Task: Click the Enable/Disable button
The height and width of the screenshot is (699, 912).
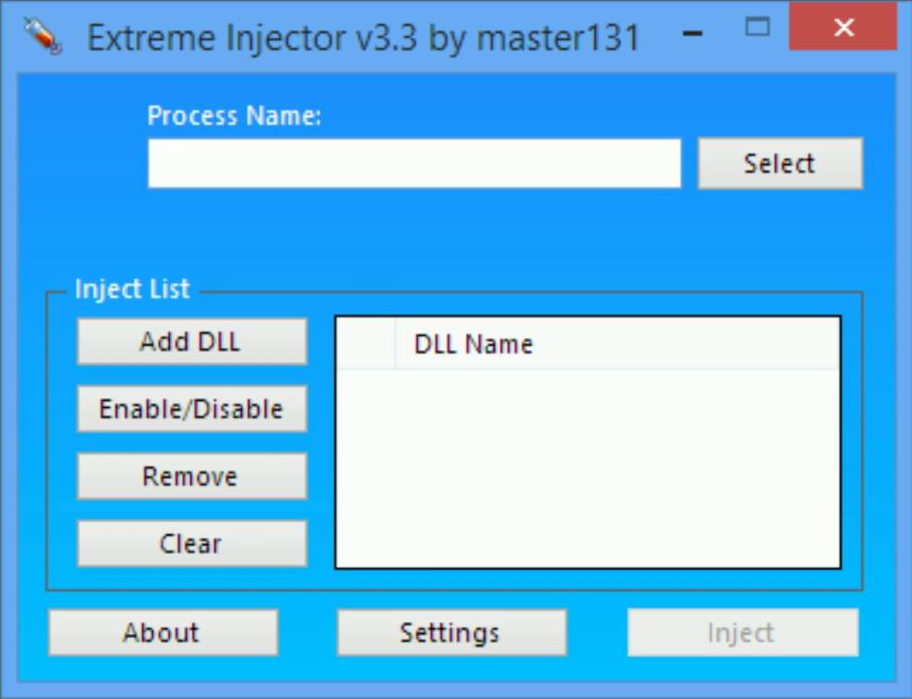Action: pos(192,409)
